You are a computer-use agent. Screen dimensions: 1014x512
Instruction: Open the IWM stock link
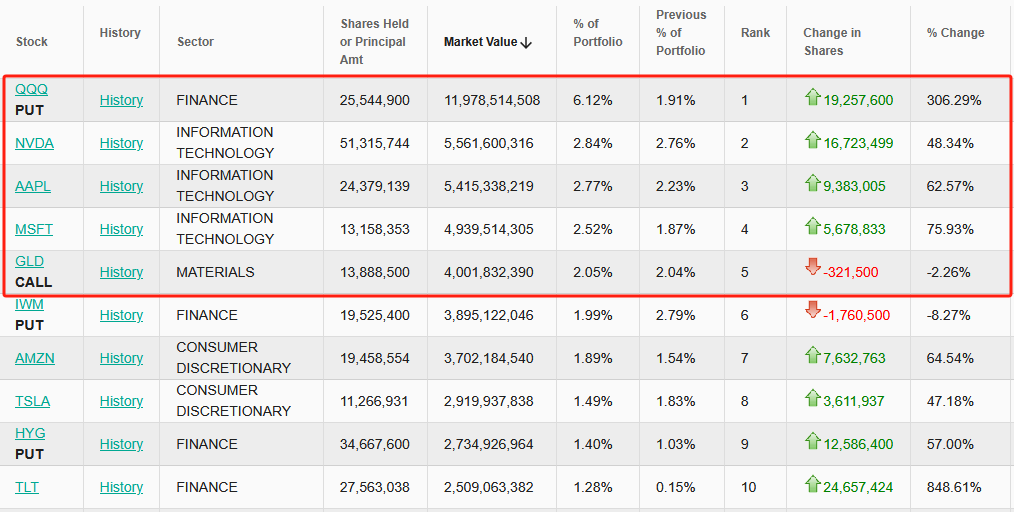tap(30, 304)
